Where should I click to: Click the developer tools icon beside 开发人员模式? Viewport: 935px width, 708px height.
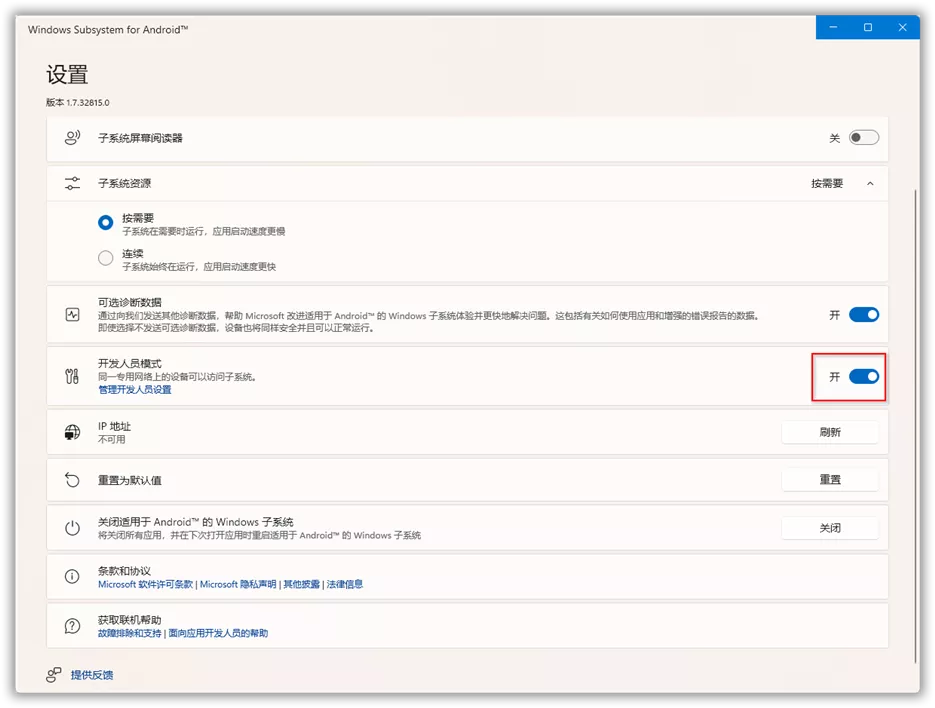72,376
